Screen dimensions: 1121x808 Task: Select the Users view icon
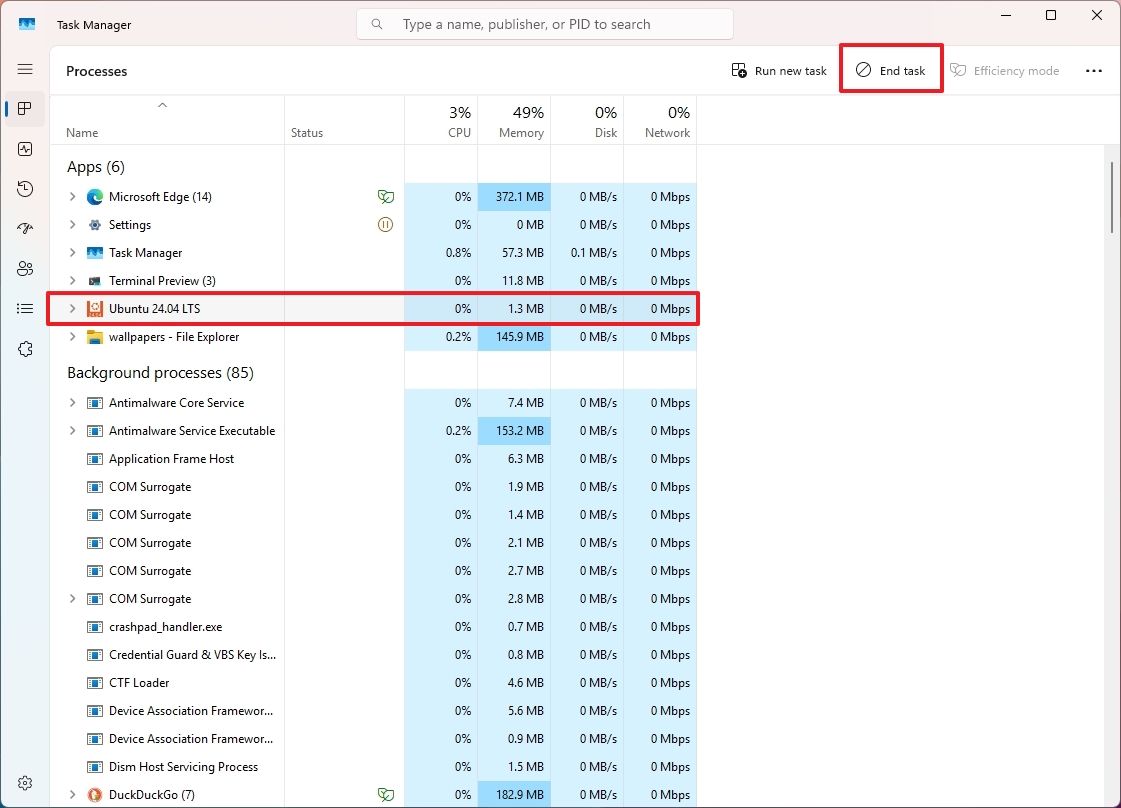click(x=25, y=268)
